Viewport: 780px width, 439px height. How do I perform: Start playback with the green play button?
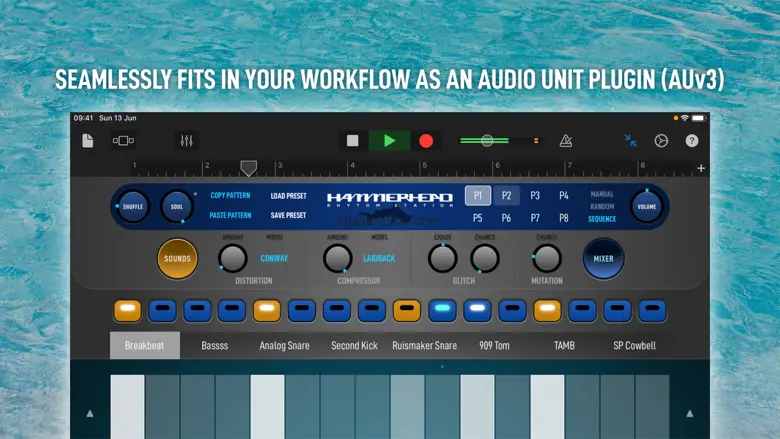[x=390, y=141]
